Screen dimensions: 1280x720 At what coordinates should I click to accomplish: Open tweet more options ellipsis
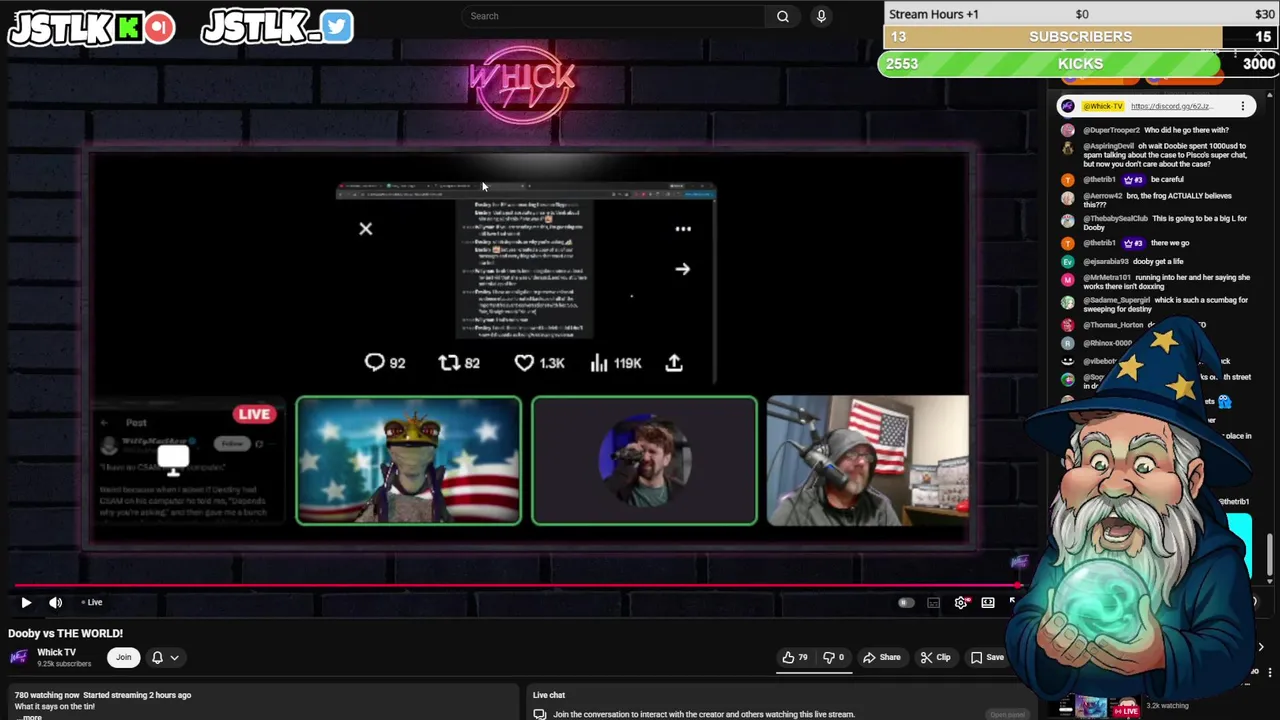point(683,229)
